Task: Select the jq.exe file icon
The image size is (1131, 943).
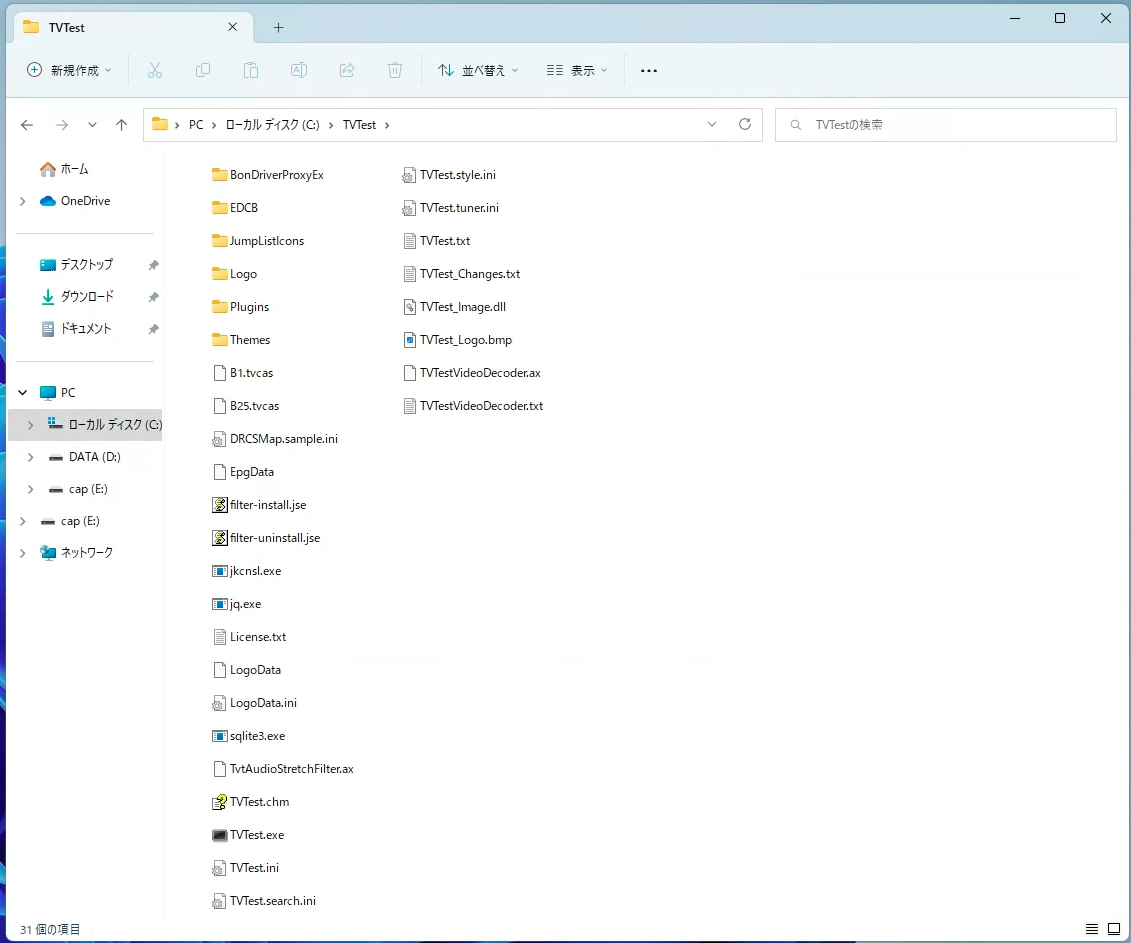Action: pyautogui.click(x=220, y=604)
